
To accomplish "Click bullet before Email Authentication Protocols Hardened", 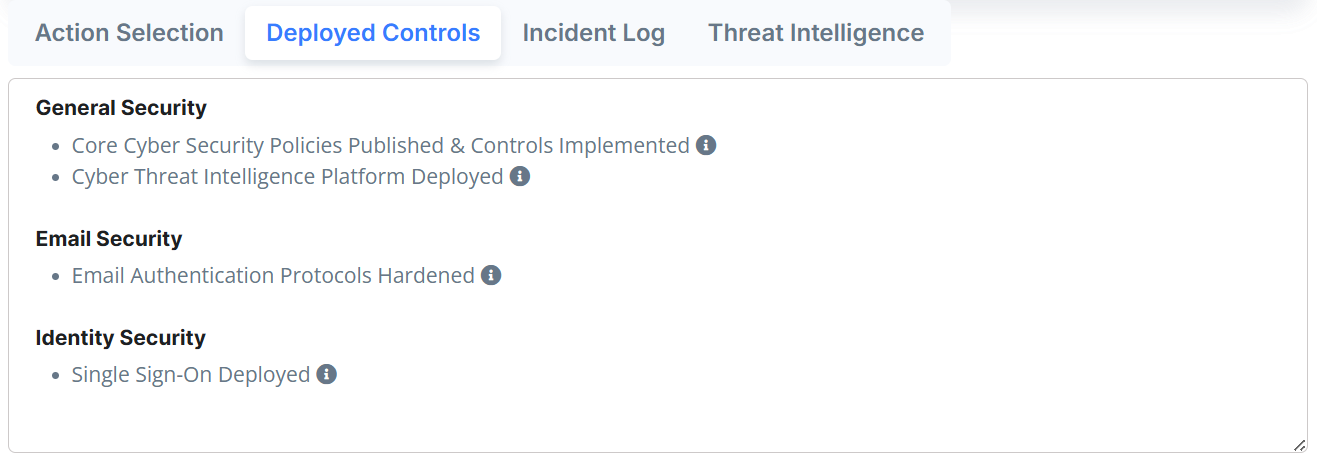I will point(56,276).
